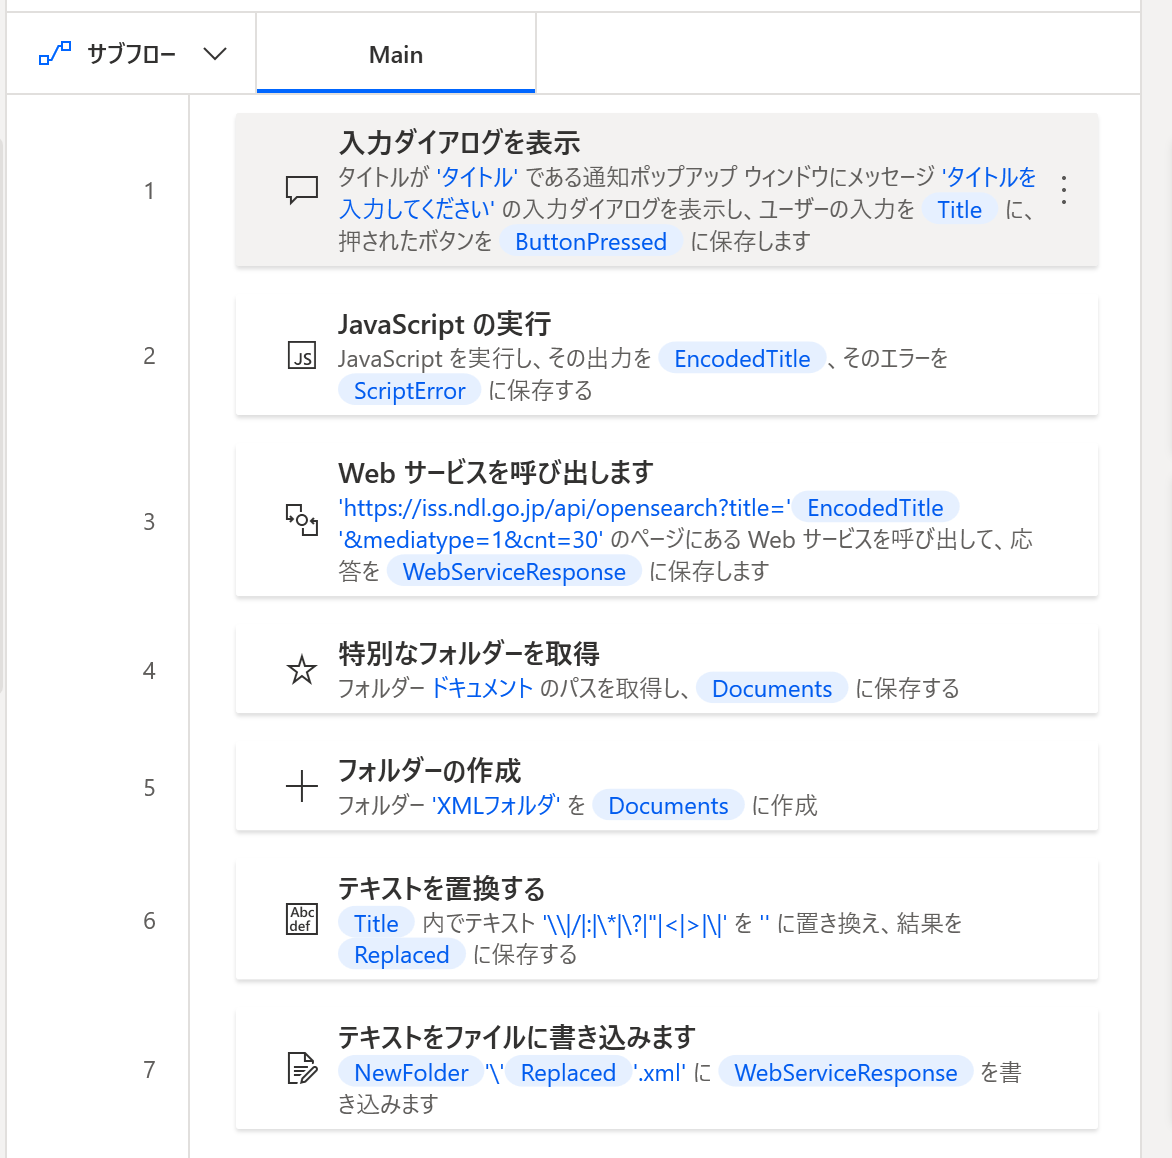Click the ButtonPressed variable chip
The width and height of the screenshot is (1172, 1158).
coord(590,241)
